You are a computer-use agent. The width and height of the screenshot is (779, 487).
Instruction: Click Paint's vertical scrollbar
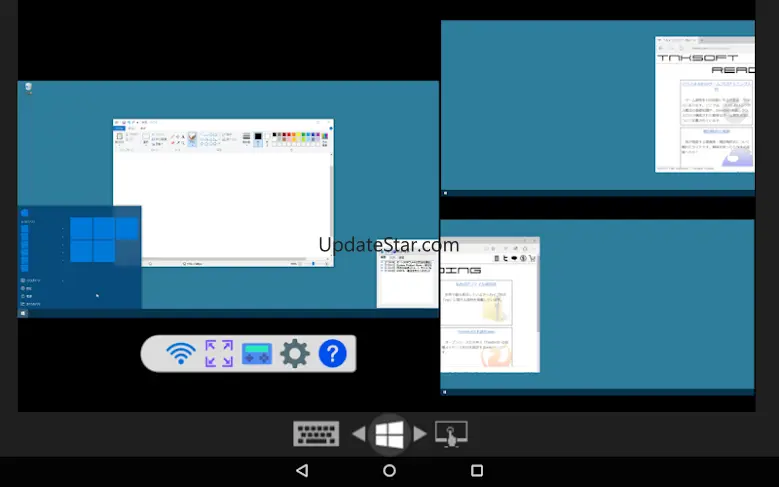331,204
